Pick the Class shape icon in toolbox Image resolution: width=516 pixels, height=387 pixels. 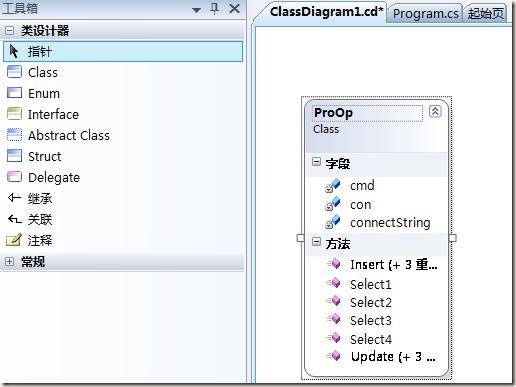coord(14,72)
